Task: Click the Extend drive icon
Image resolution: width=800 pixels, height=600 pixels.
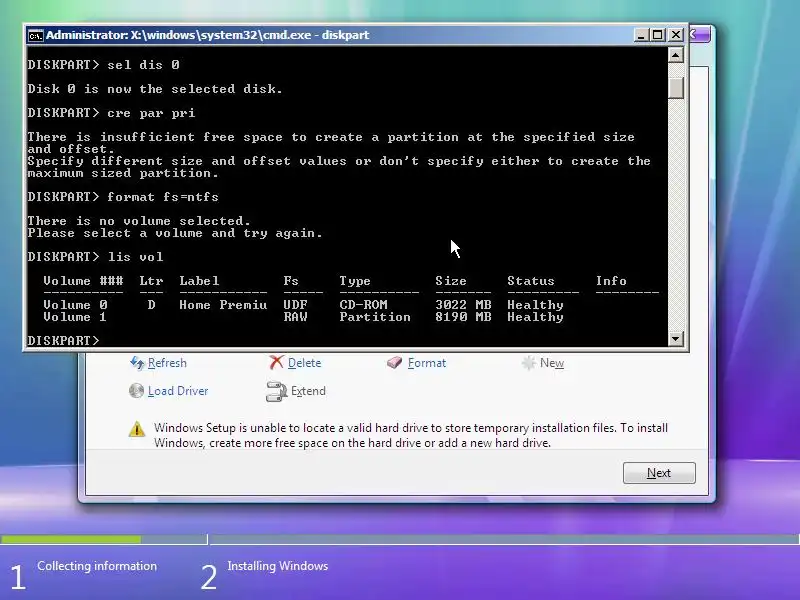Action: tap(277, 391)
